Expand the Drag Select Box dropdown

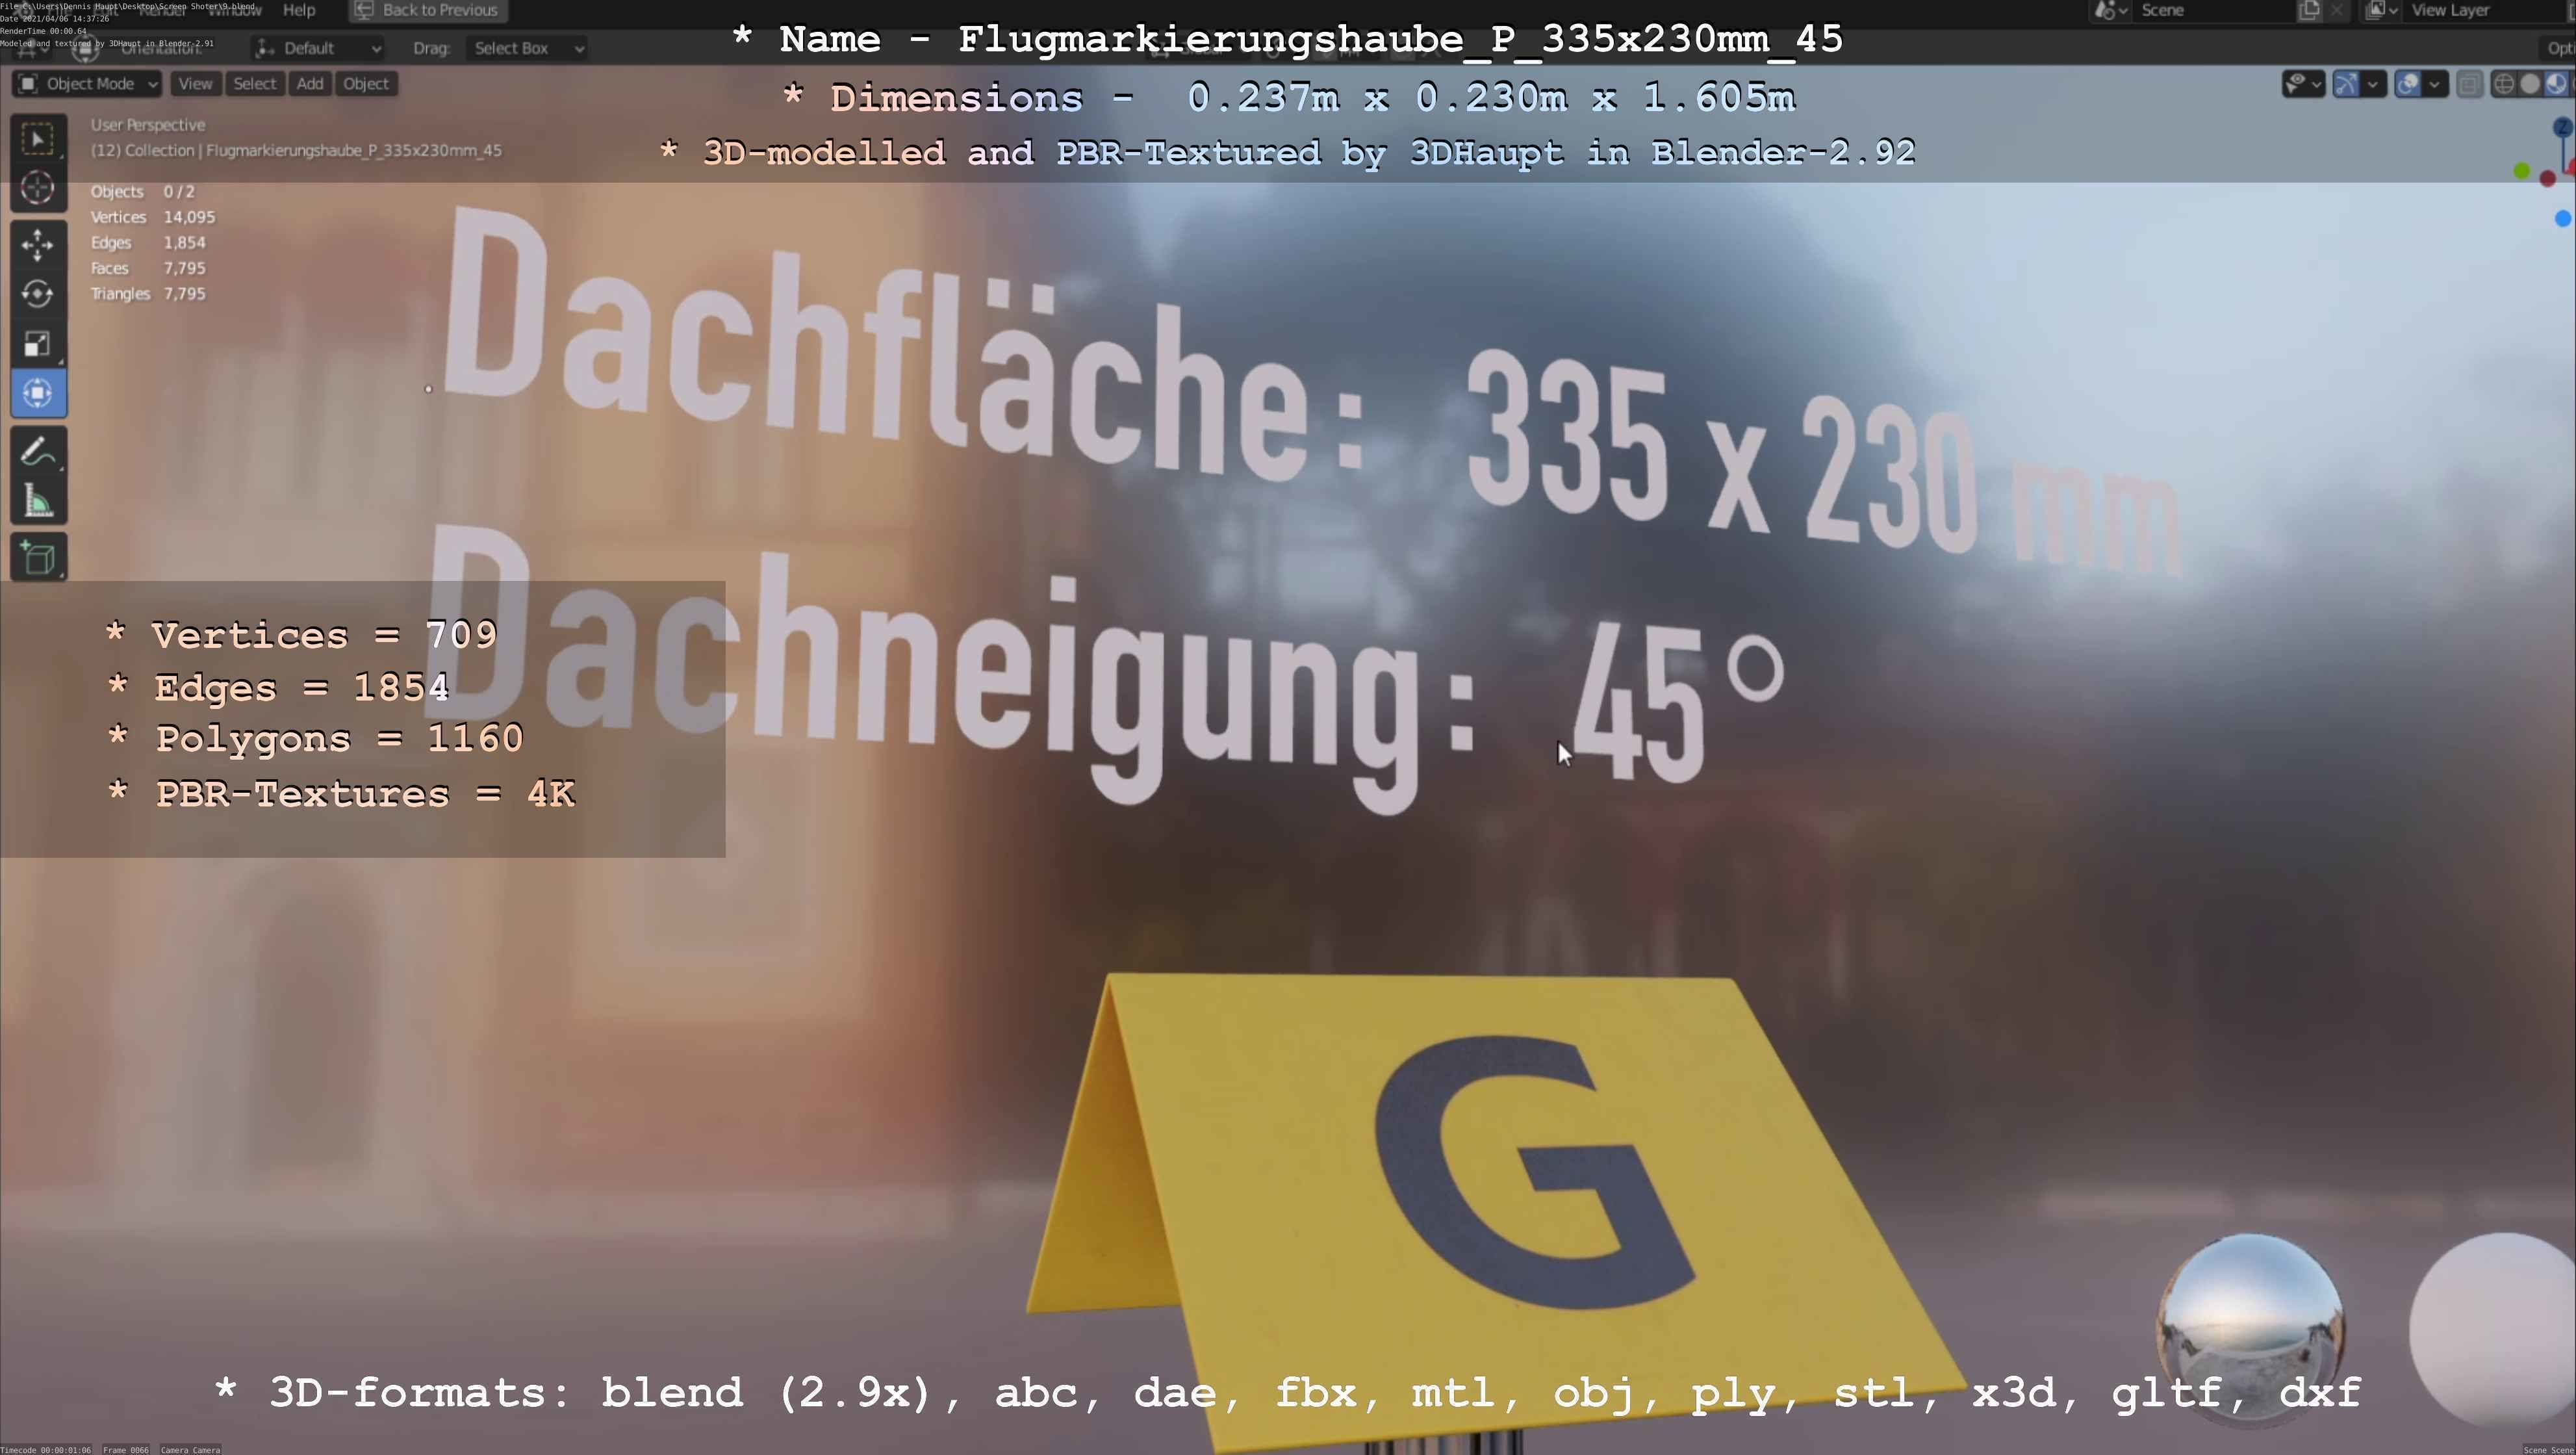(x=528, y=48)
